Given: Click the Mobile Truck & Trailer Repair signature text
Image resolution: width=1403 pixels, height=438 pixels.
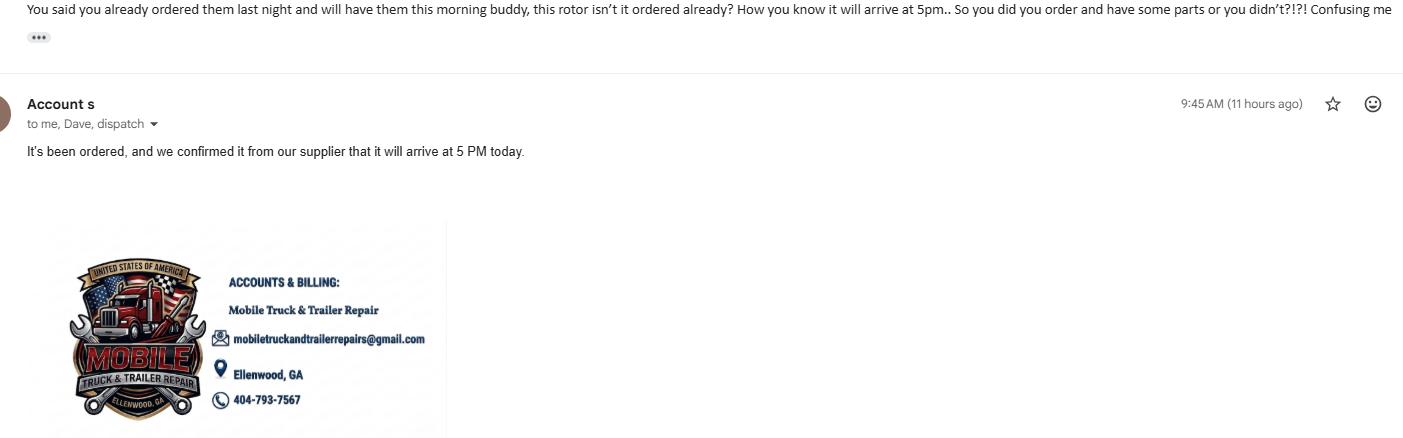Looking at the screenshot, I should tap(303, 310).
